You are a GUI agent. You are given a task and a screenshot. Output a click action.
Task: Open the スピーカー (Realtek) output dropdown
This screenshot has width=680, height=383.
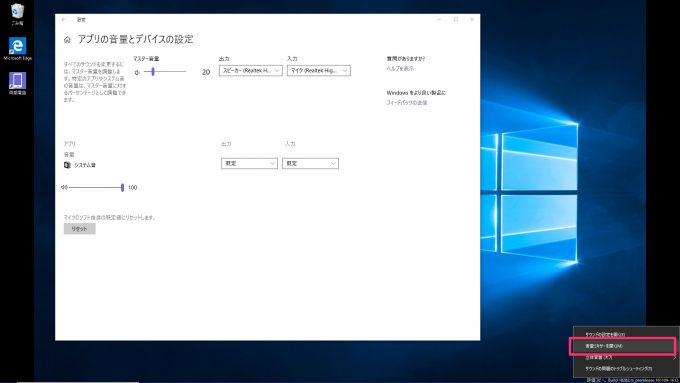click(251, 71)
